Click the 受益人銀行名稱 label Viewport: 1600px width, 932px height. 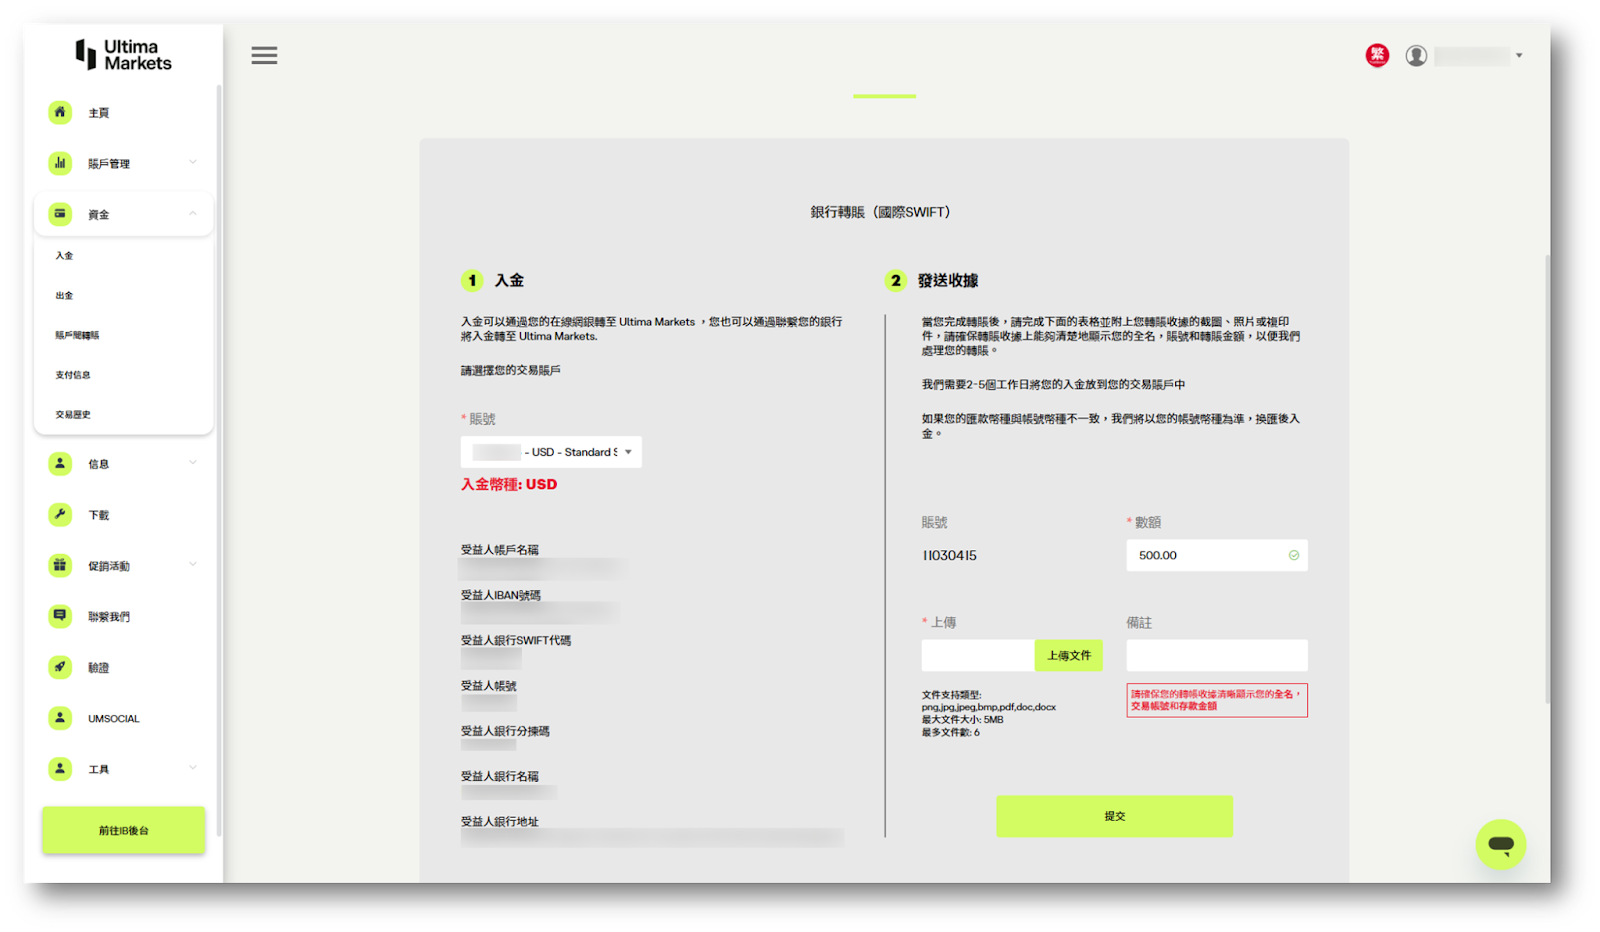tap(500, 776)
